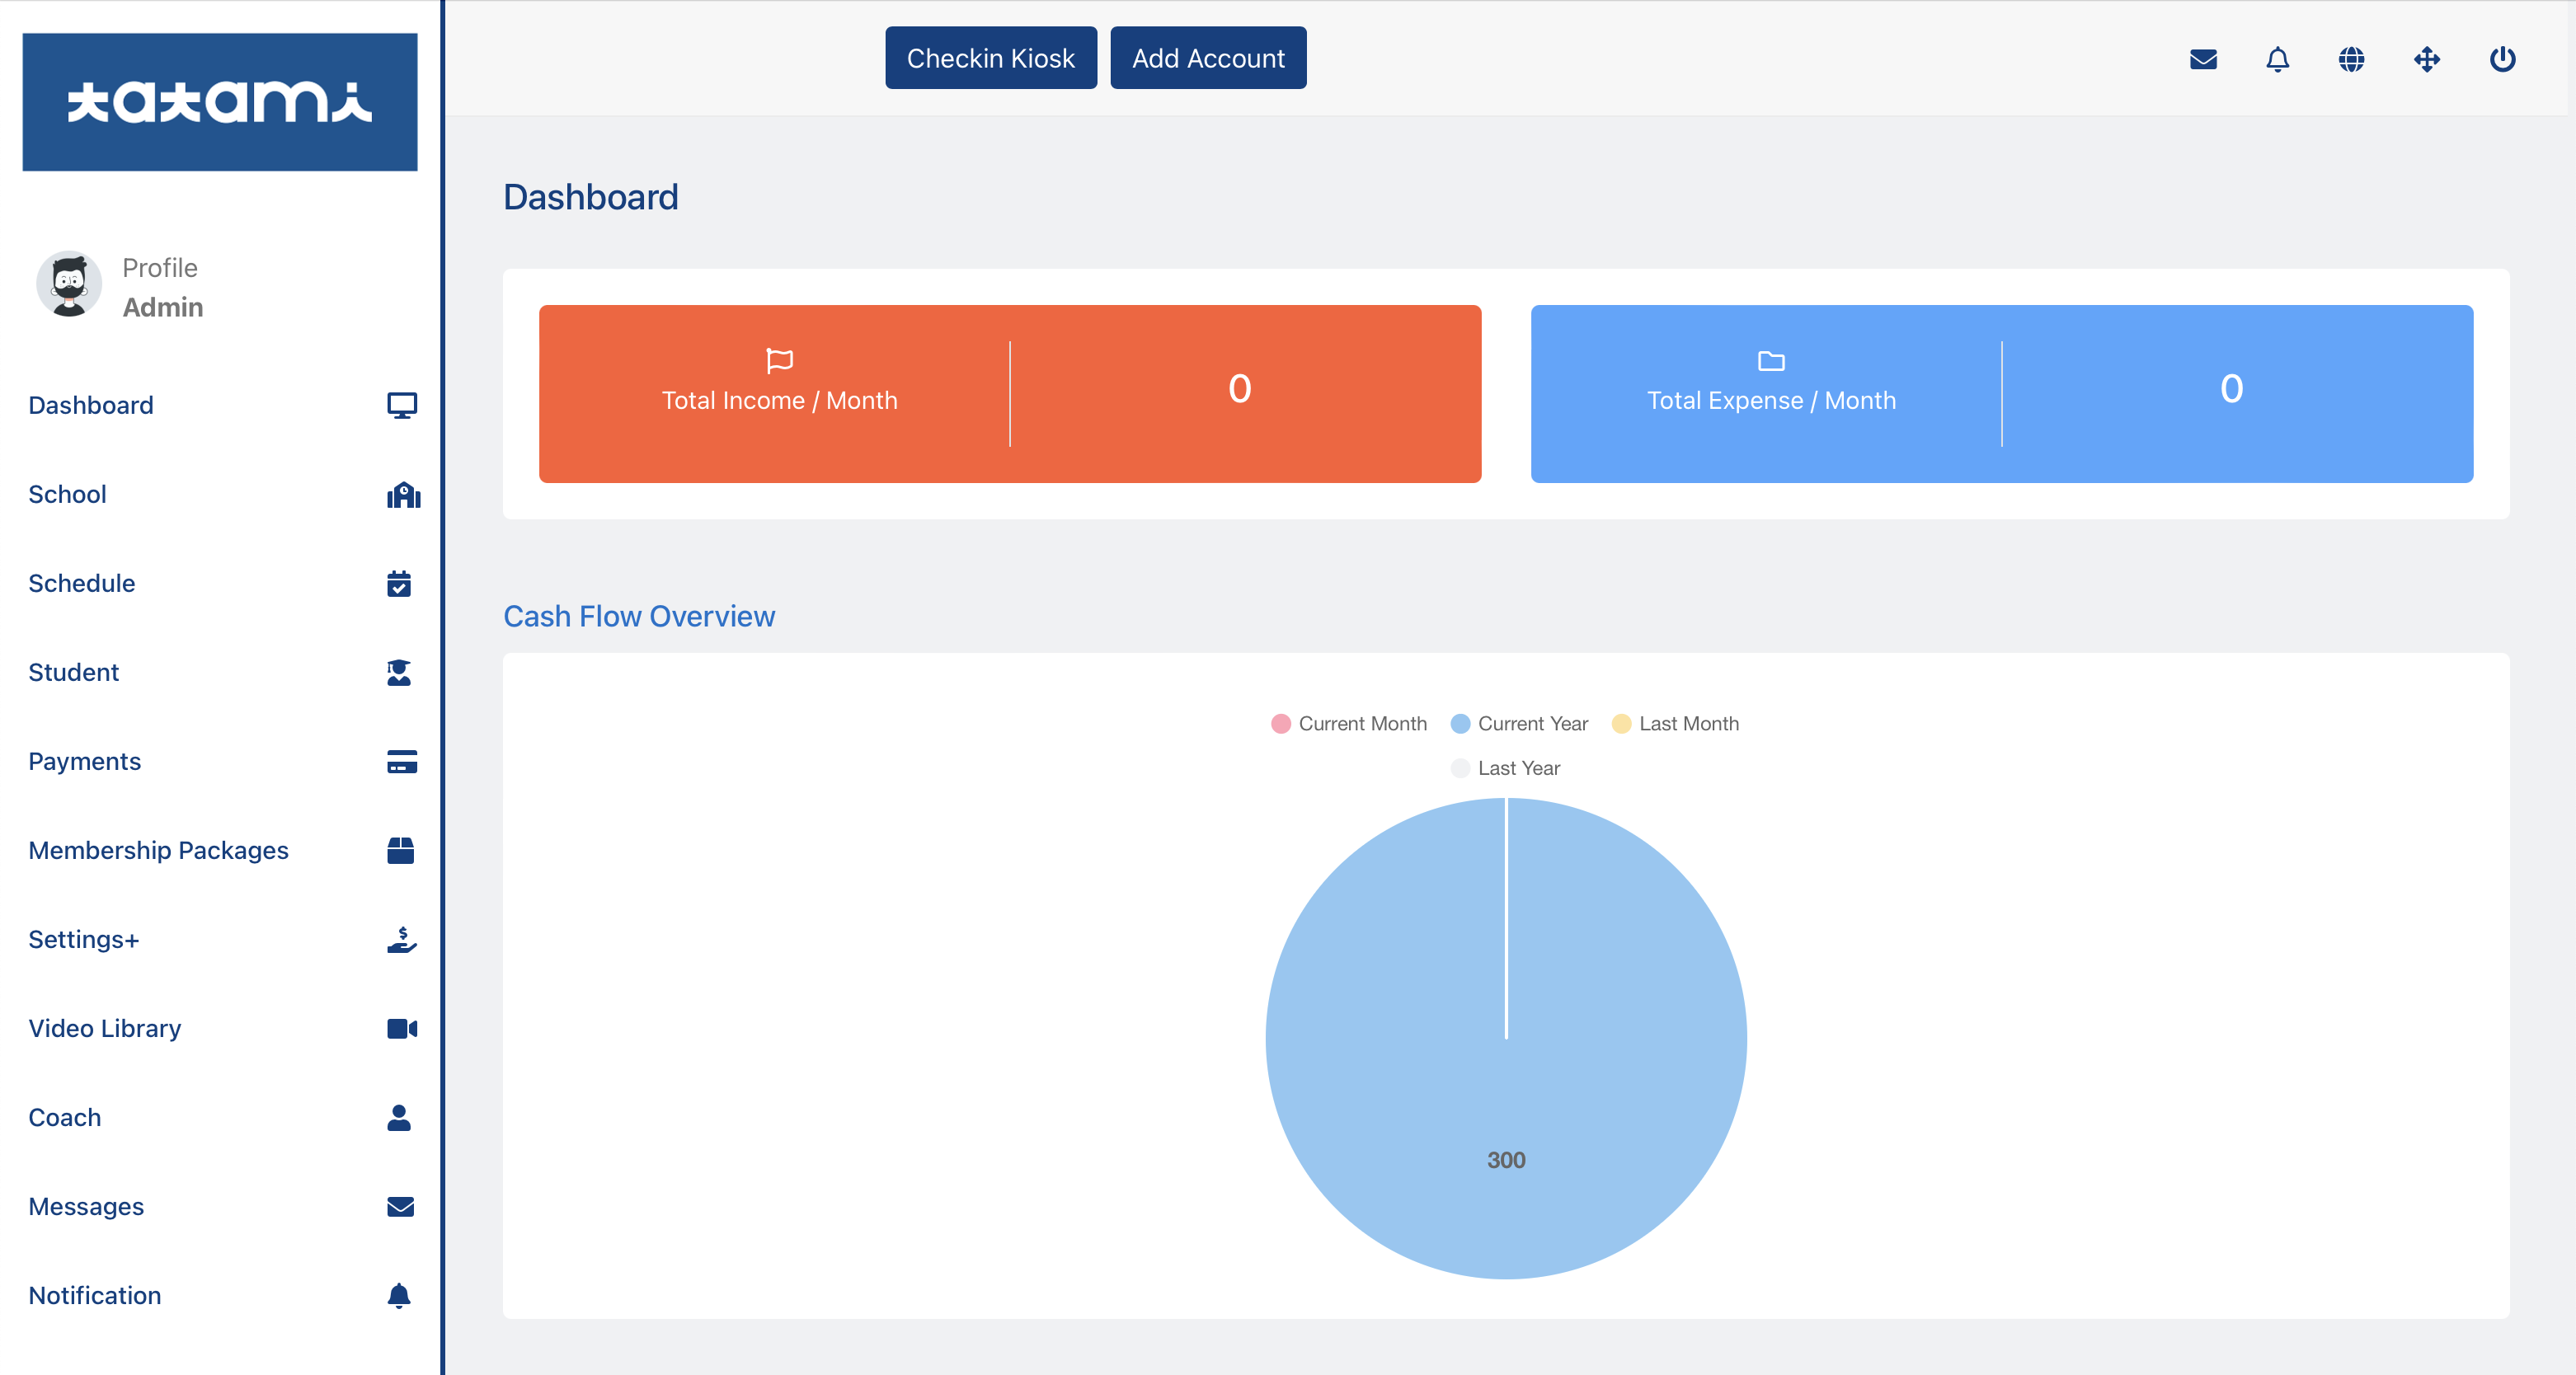The image size is (2576, 1375).
Task: Click the Checkin Kiosk button
Action: 990,58
